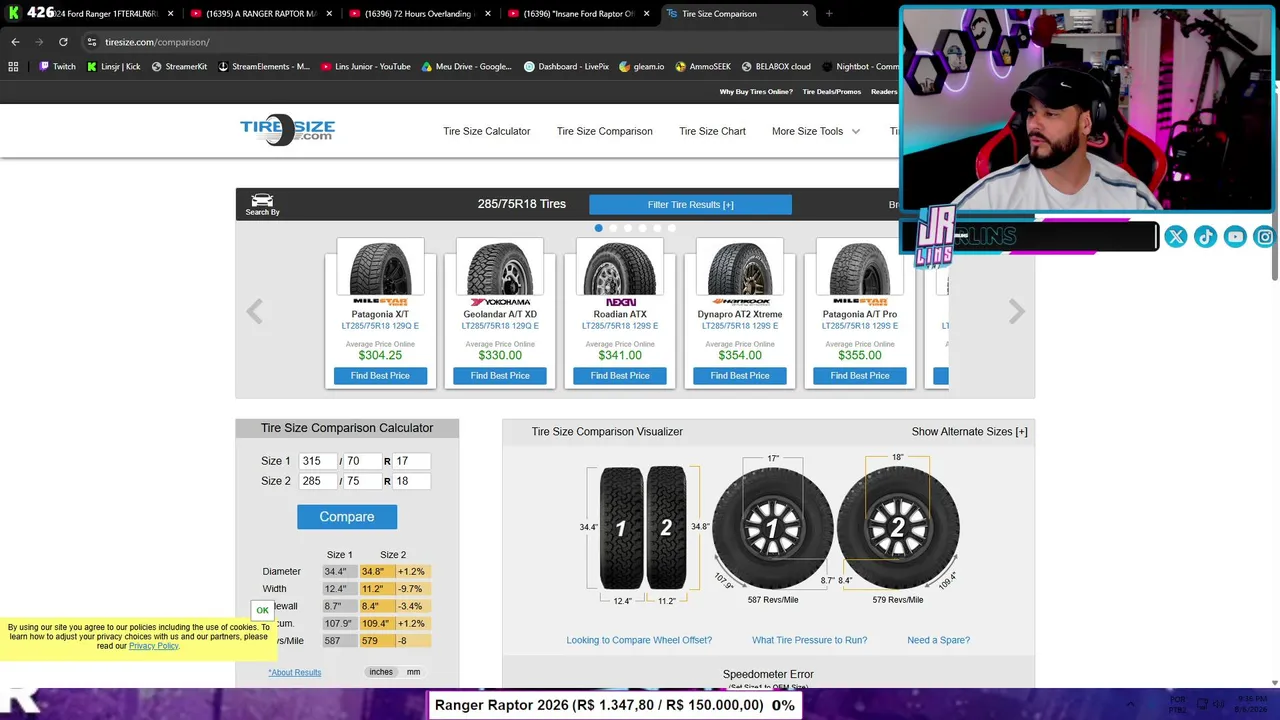Click the browser address bar URL
This screenshot has width=1280, height=720.
point(157,42)
